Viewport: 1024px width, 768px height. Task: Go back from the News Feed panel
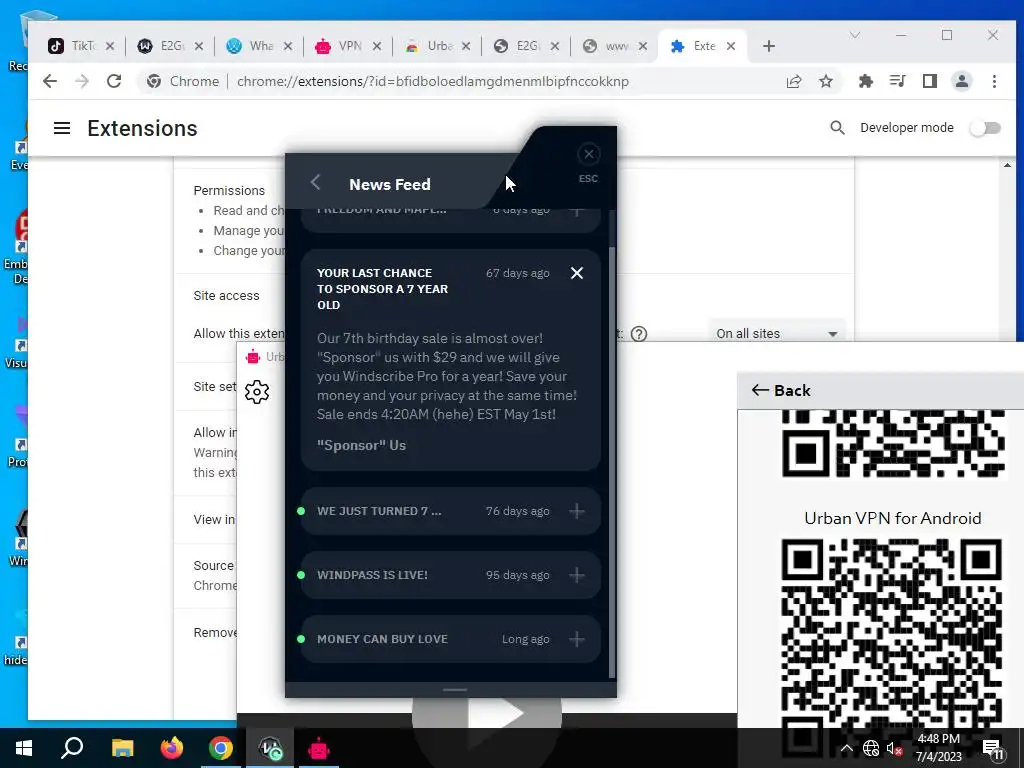tap(315, 182)
